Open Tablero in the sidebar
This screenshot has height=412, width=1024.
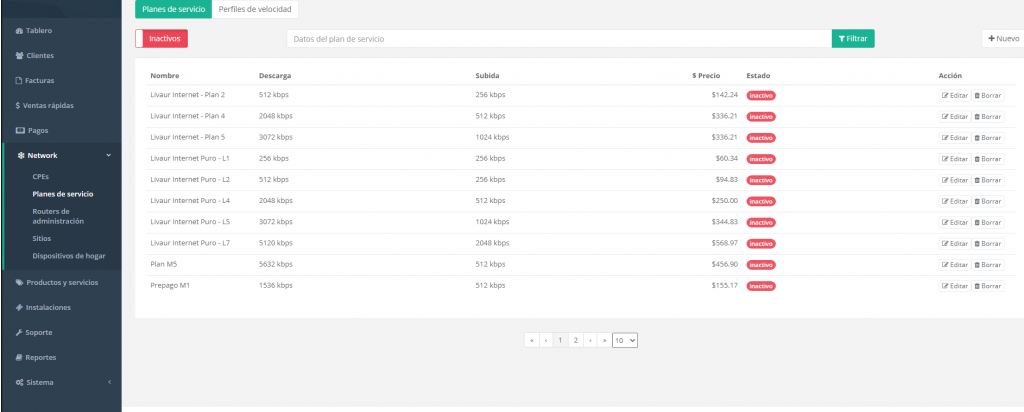click(34, 31)
